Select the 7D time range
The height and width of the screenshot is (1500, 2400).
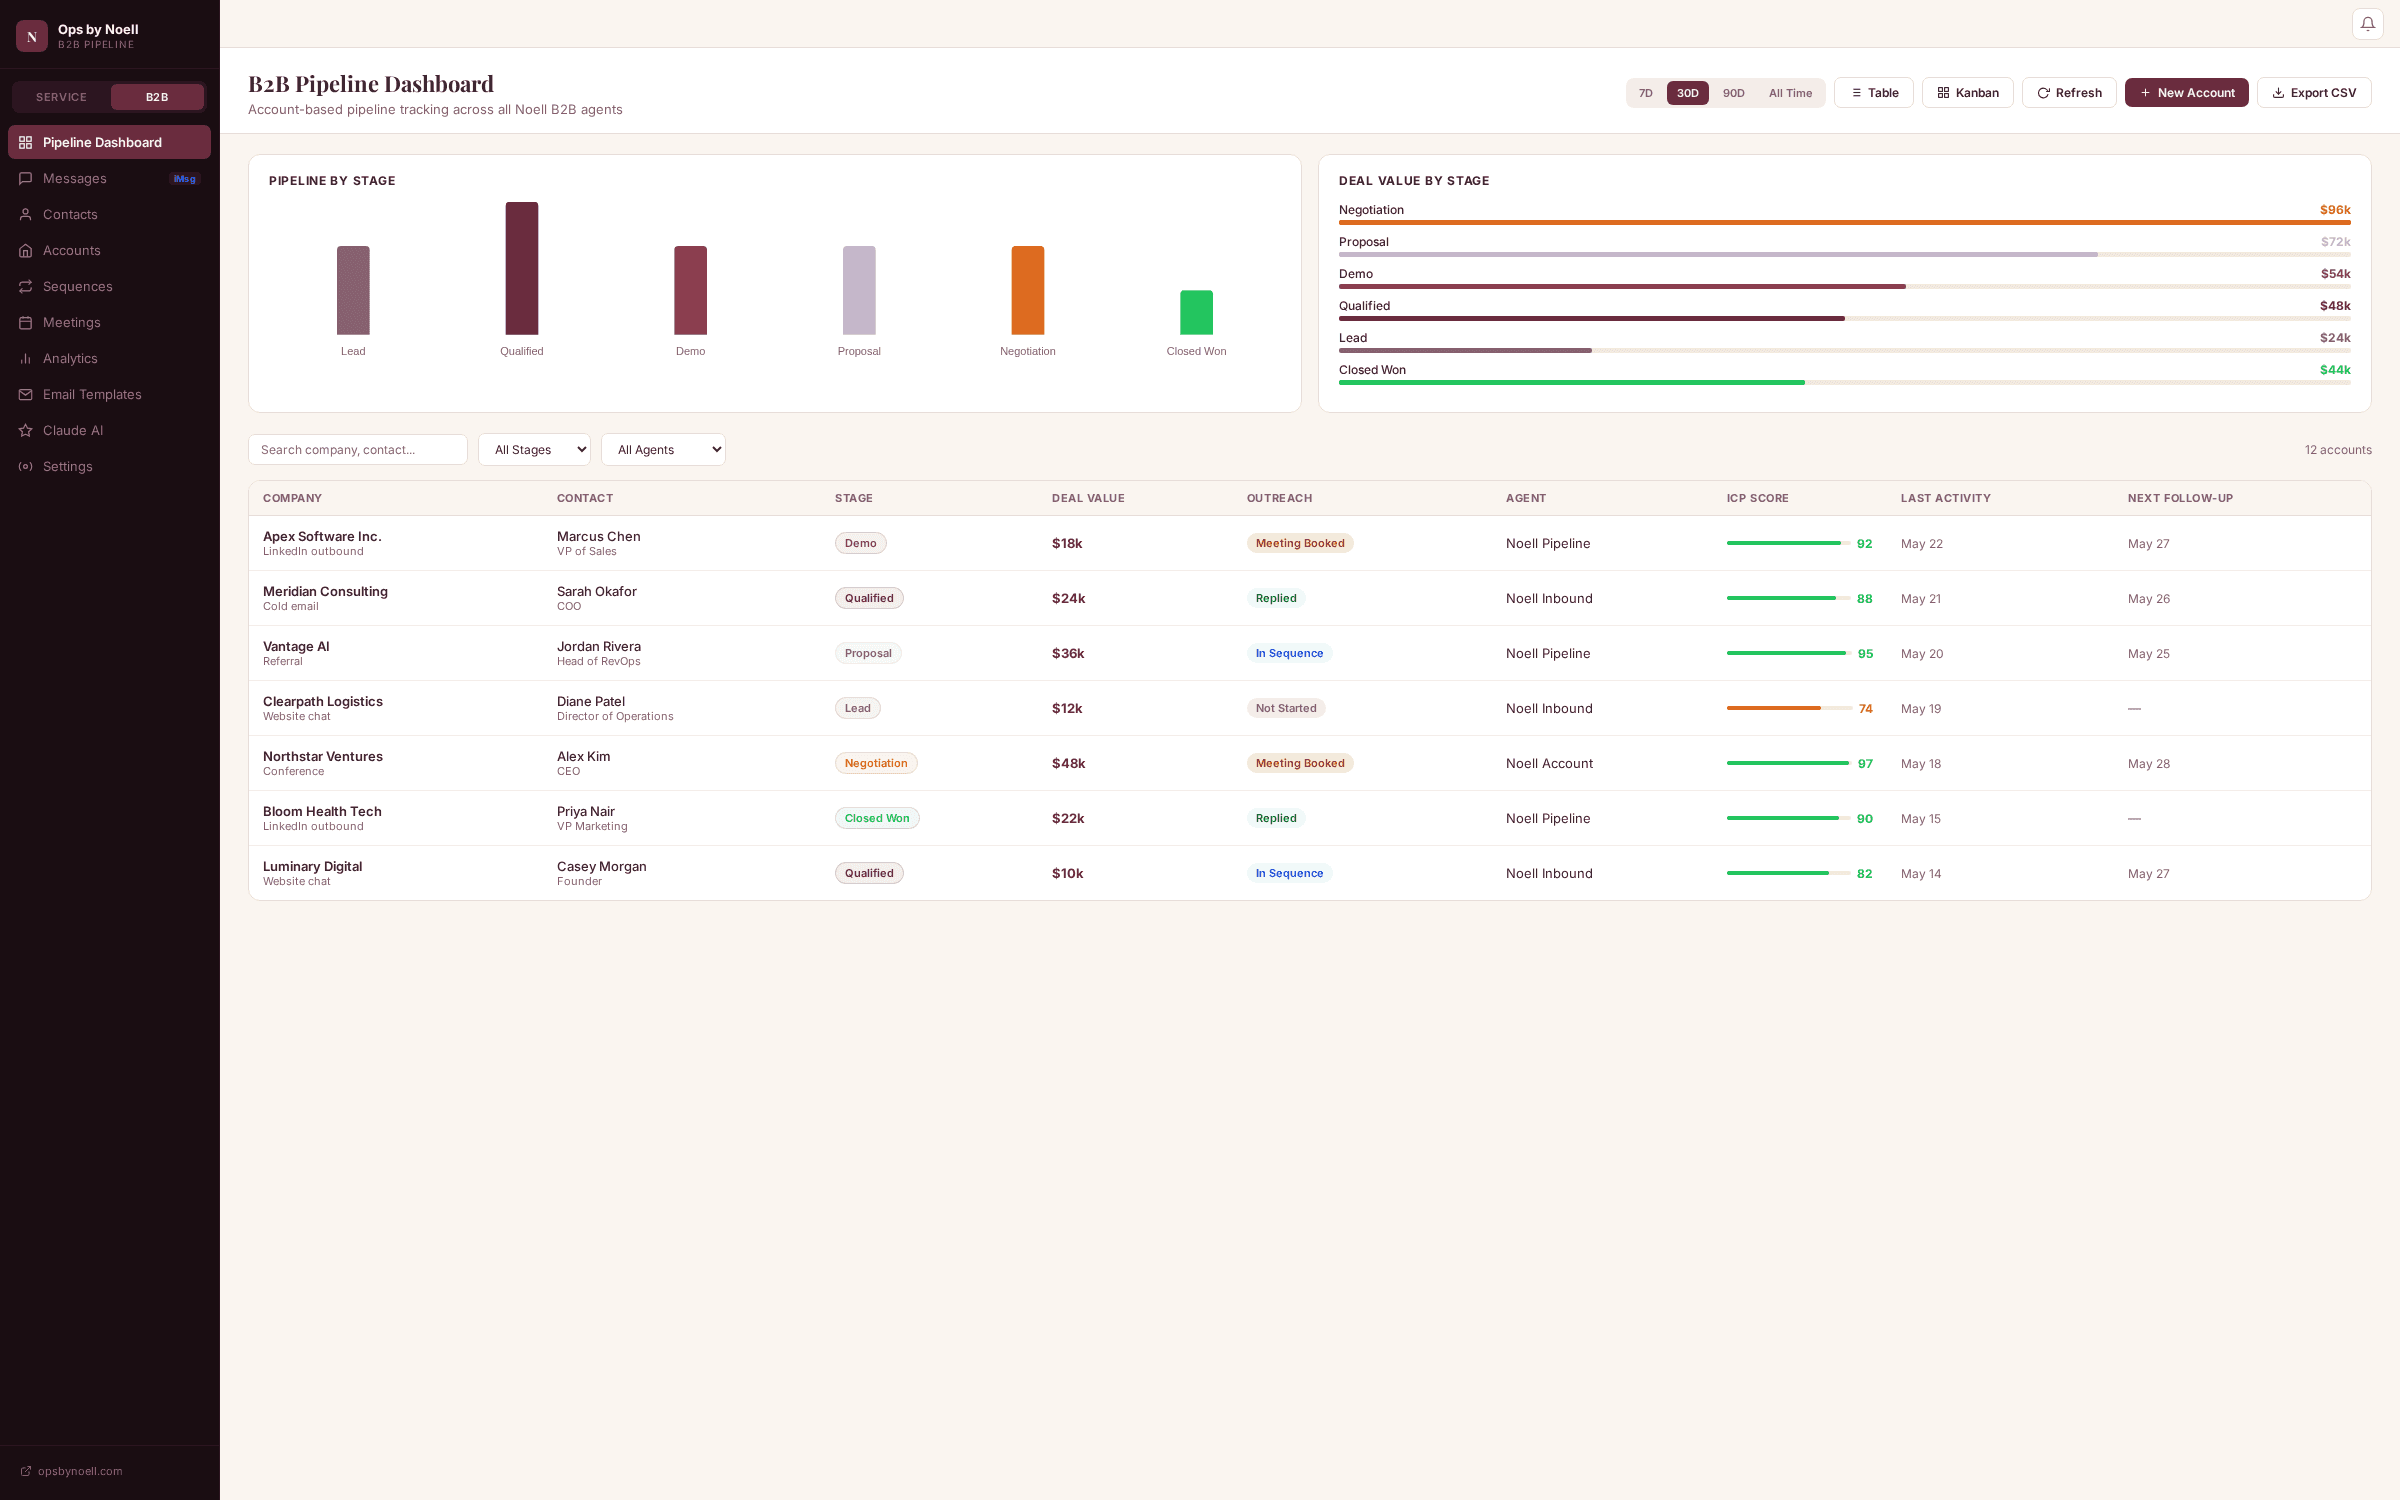tap(1646, 93)
